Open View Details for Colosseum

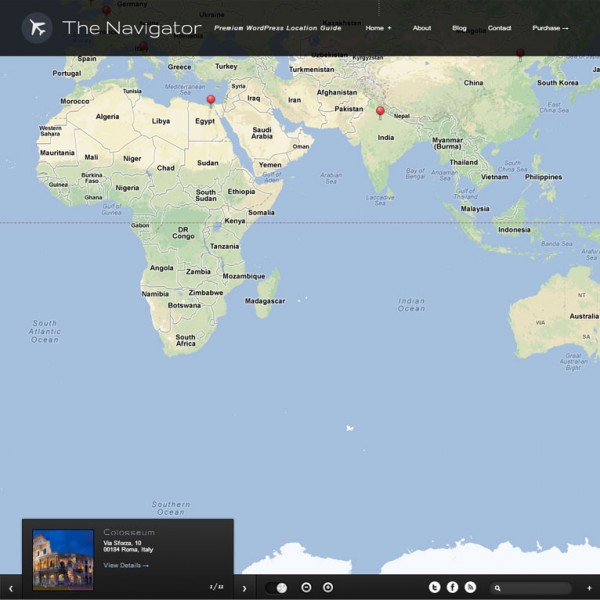pos(126,565)
